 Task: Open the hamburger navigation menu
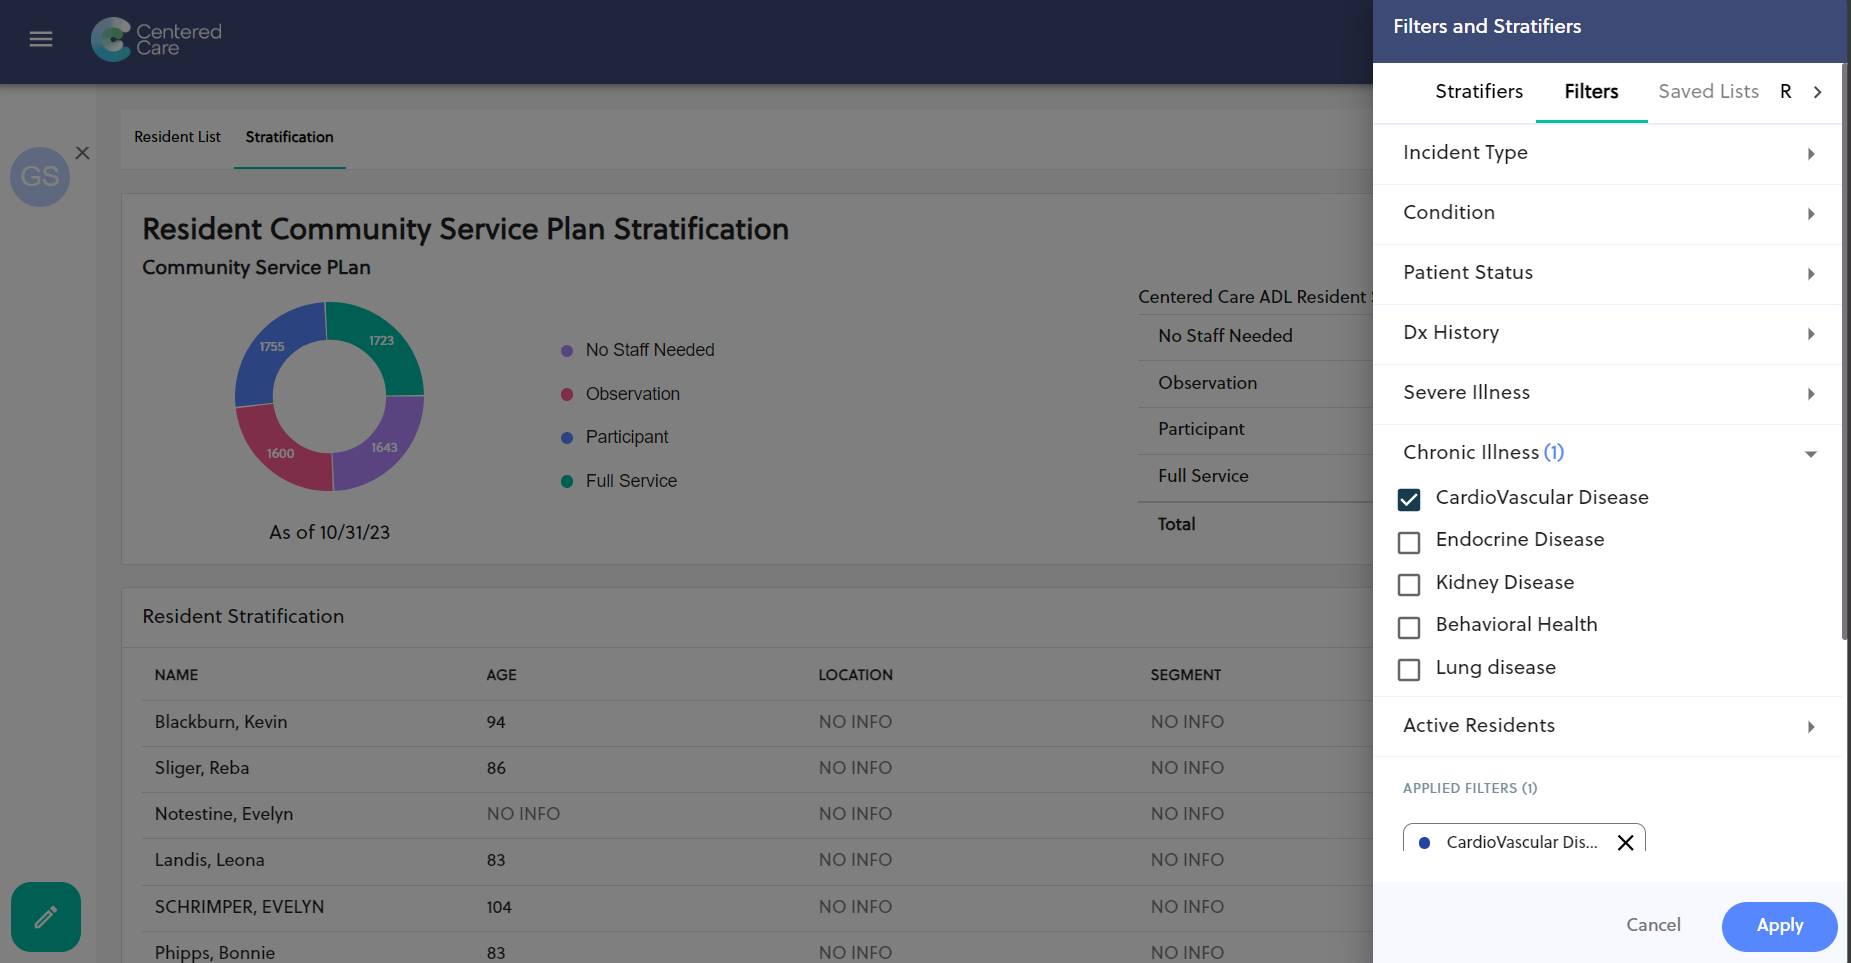point(41,39)
